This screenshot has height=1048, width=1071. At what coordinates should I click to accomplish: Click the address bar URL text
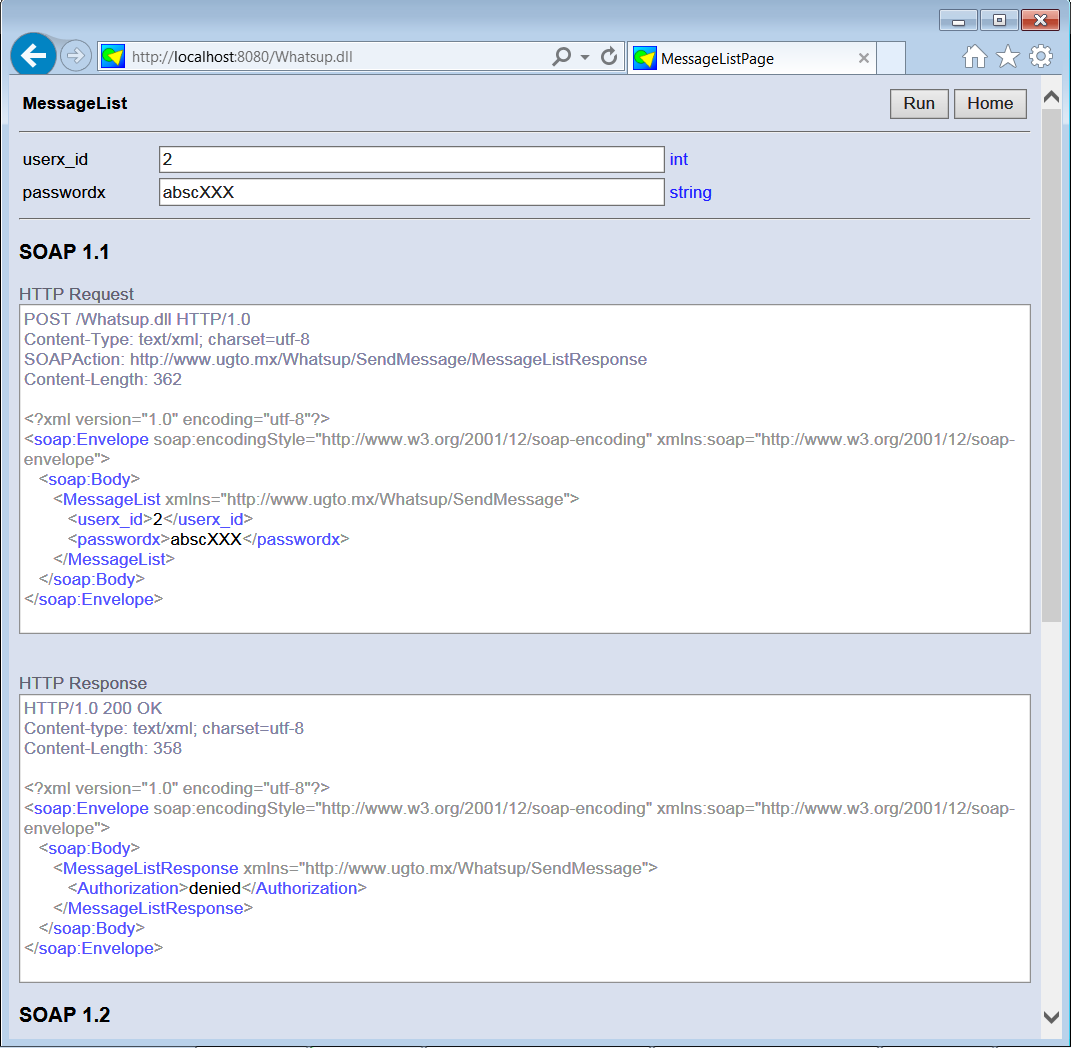242,57
